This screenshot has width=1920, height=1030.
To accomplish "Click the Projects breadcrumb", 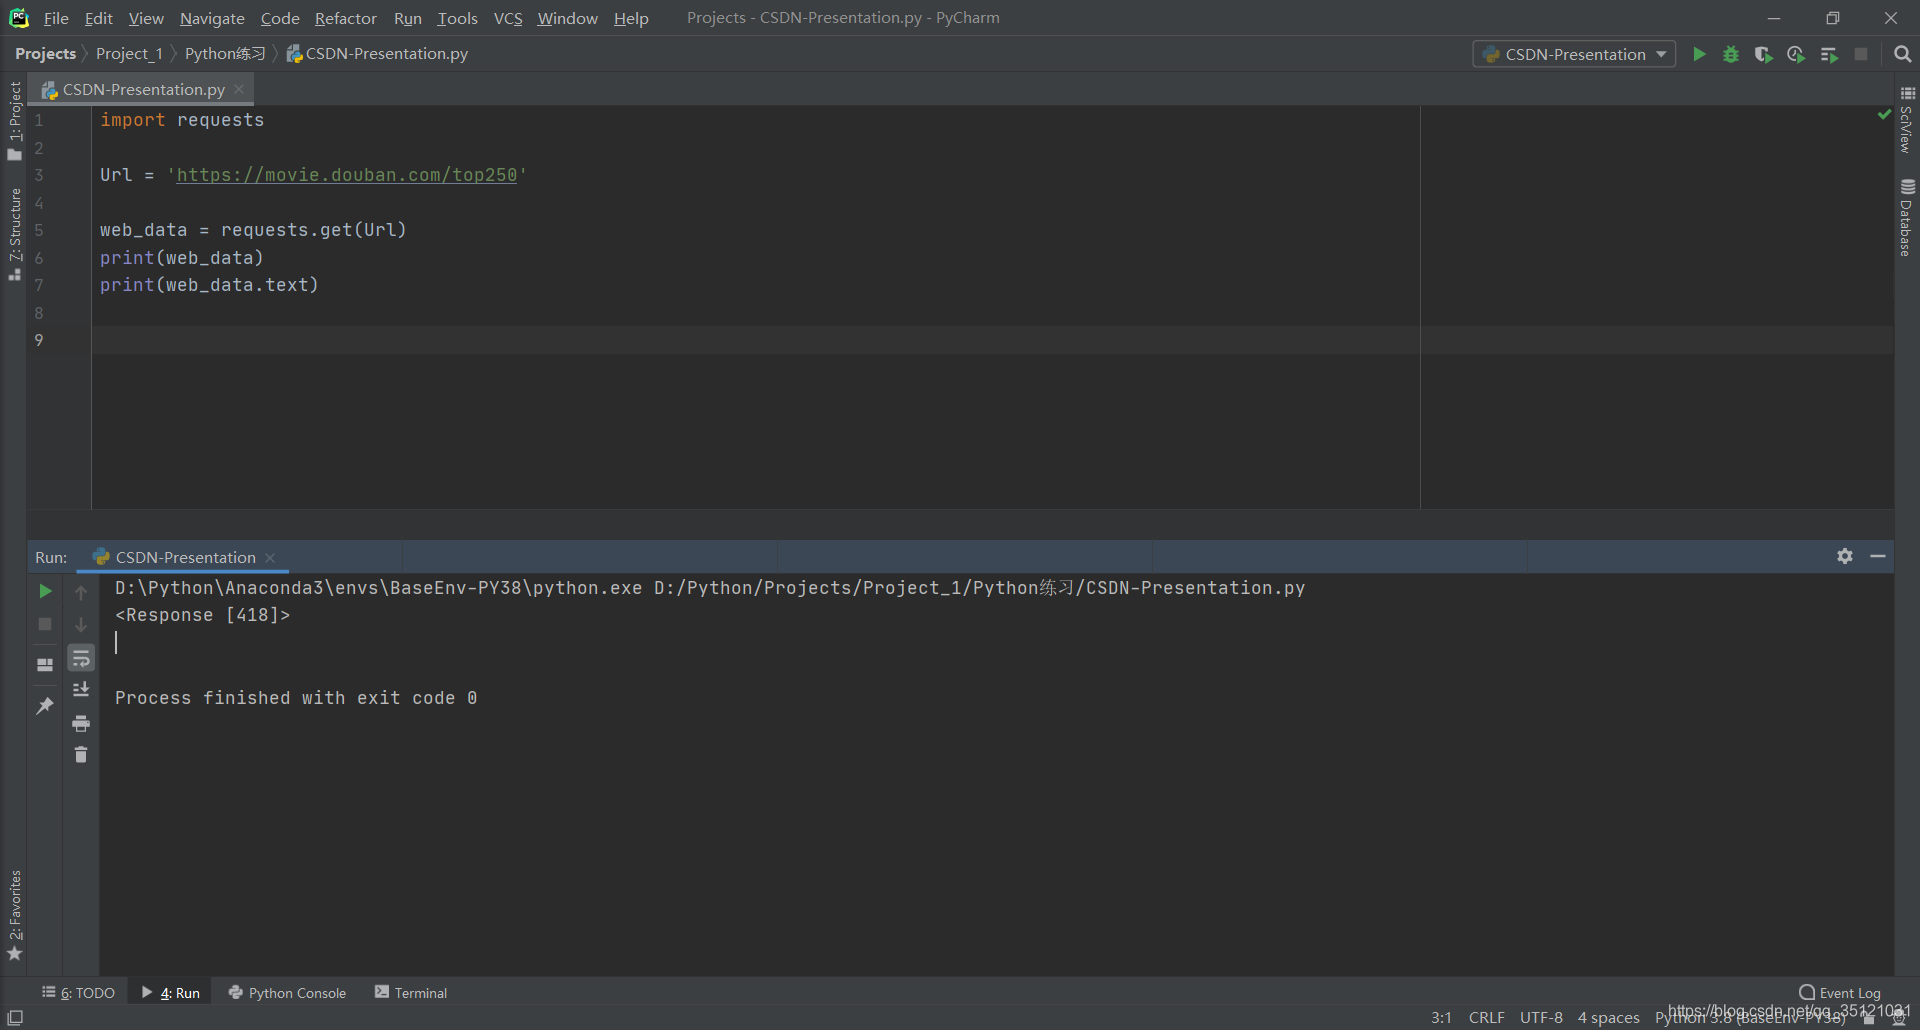I will point(46,54).
